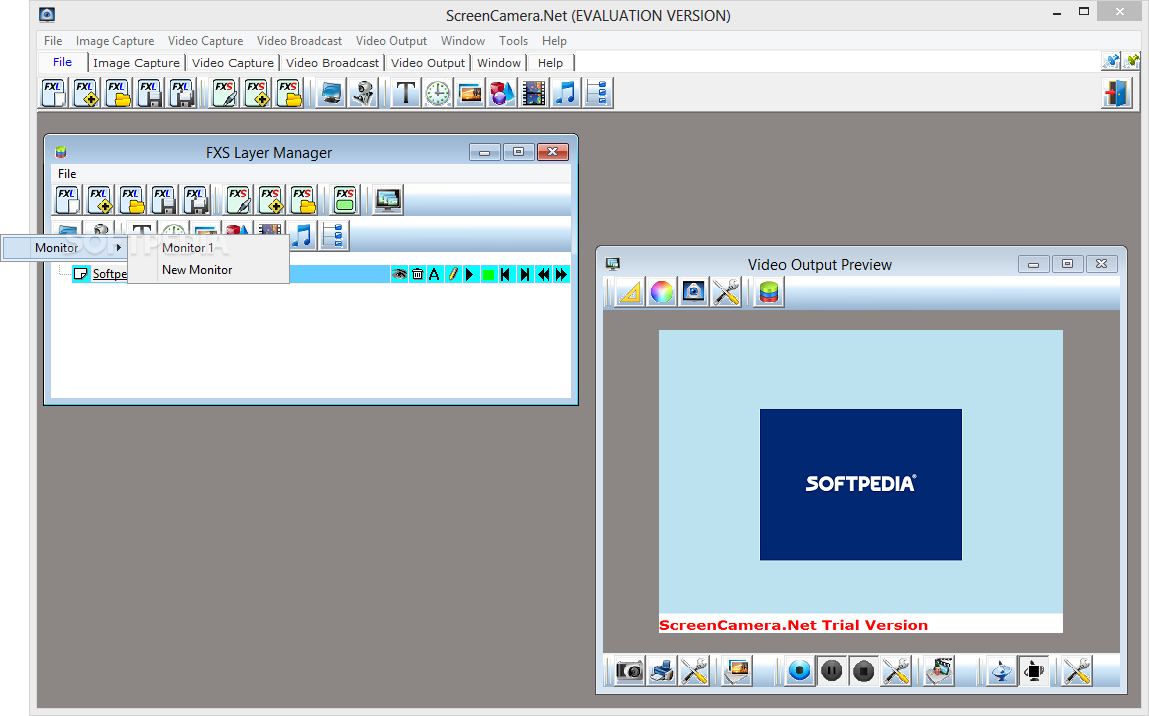Image resolution: width=1149 pixels, height=716 pixels.
Task: Click the picture layer icon in main toolbar
Action: pyautogui.click(x=470, y=94)
